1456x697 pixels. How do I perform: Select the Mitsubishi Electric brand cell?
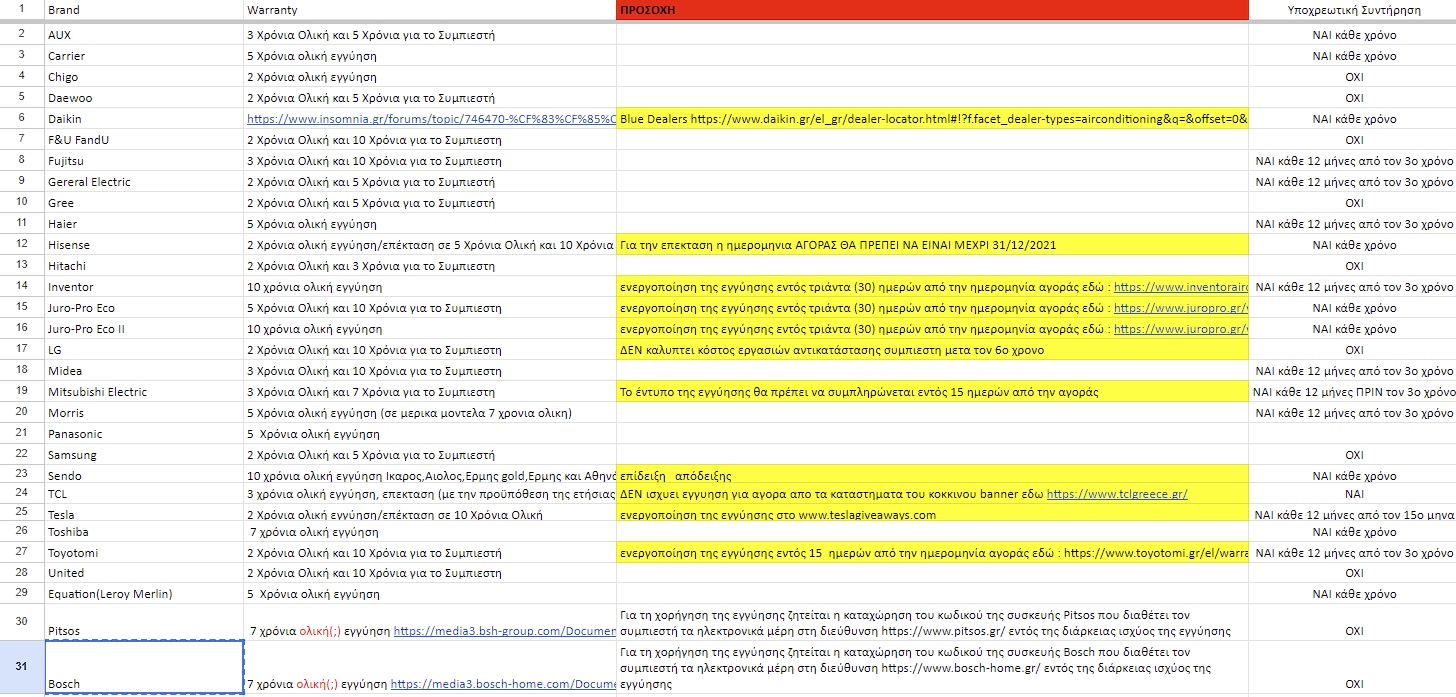144,392
